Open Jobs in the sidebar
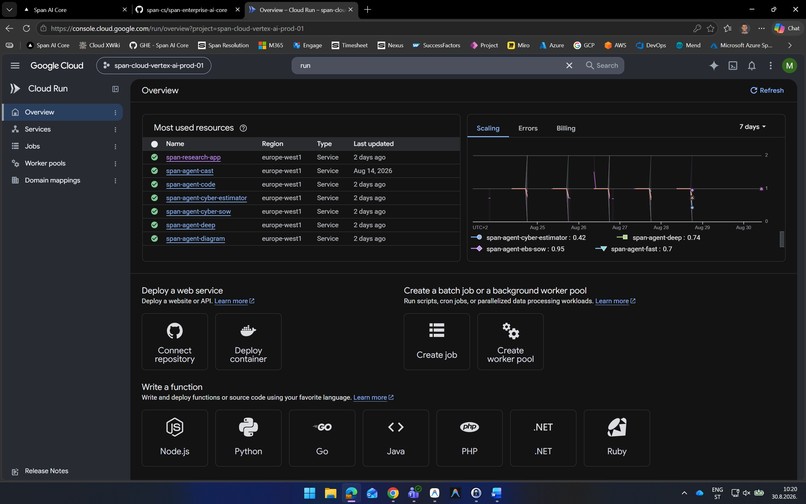This screenshot has width=806, height=504. [32, 147]
